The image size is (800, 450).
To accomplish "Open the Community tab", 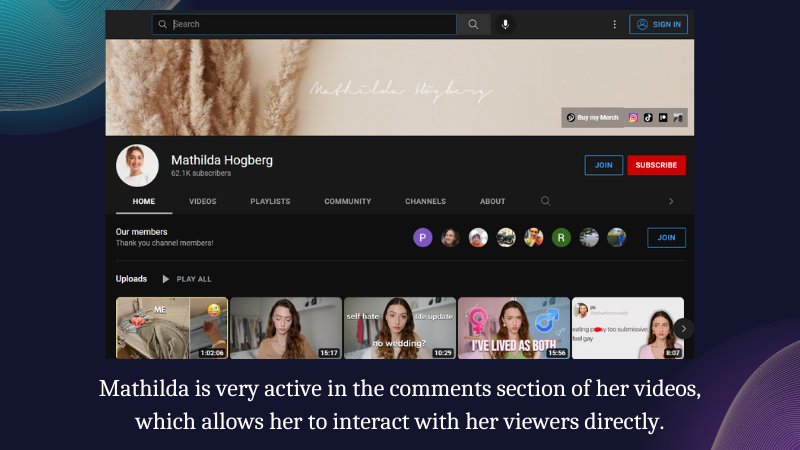I will [348, 201].
